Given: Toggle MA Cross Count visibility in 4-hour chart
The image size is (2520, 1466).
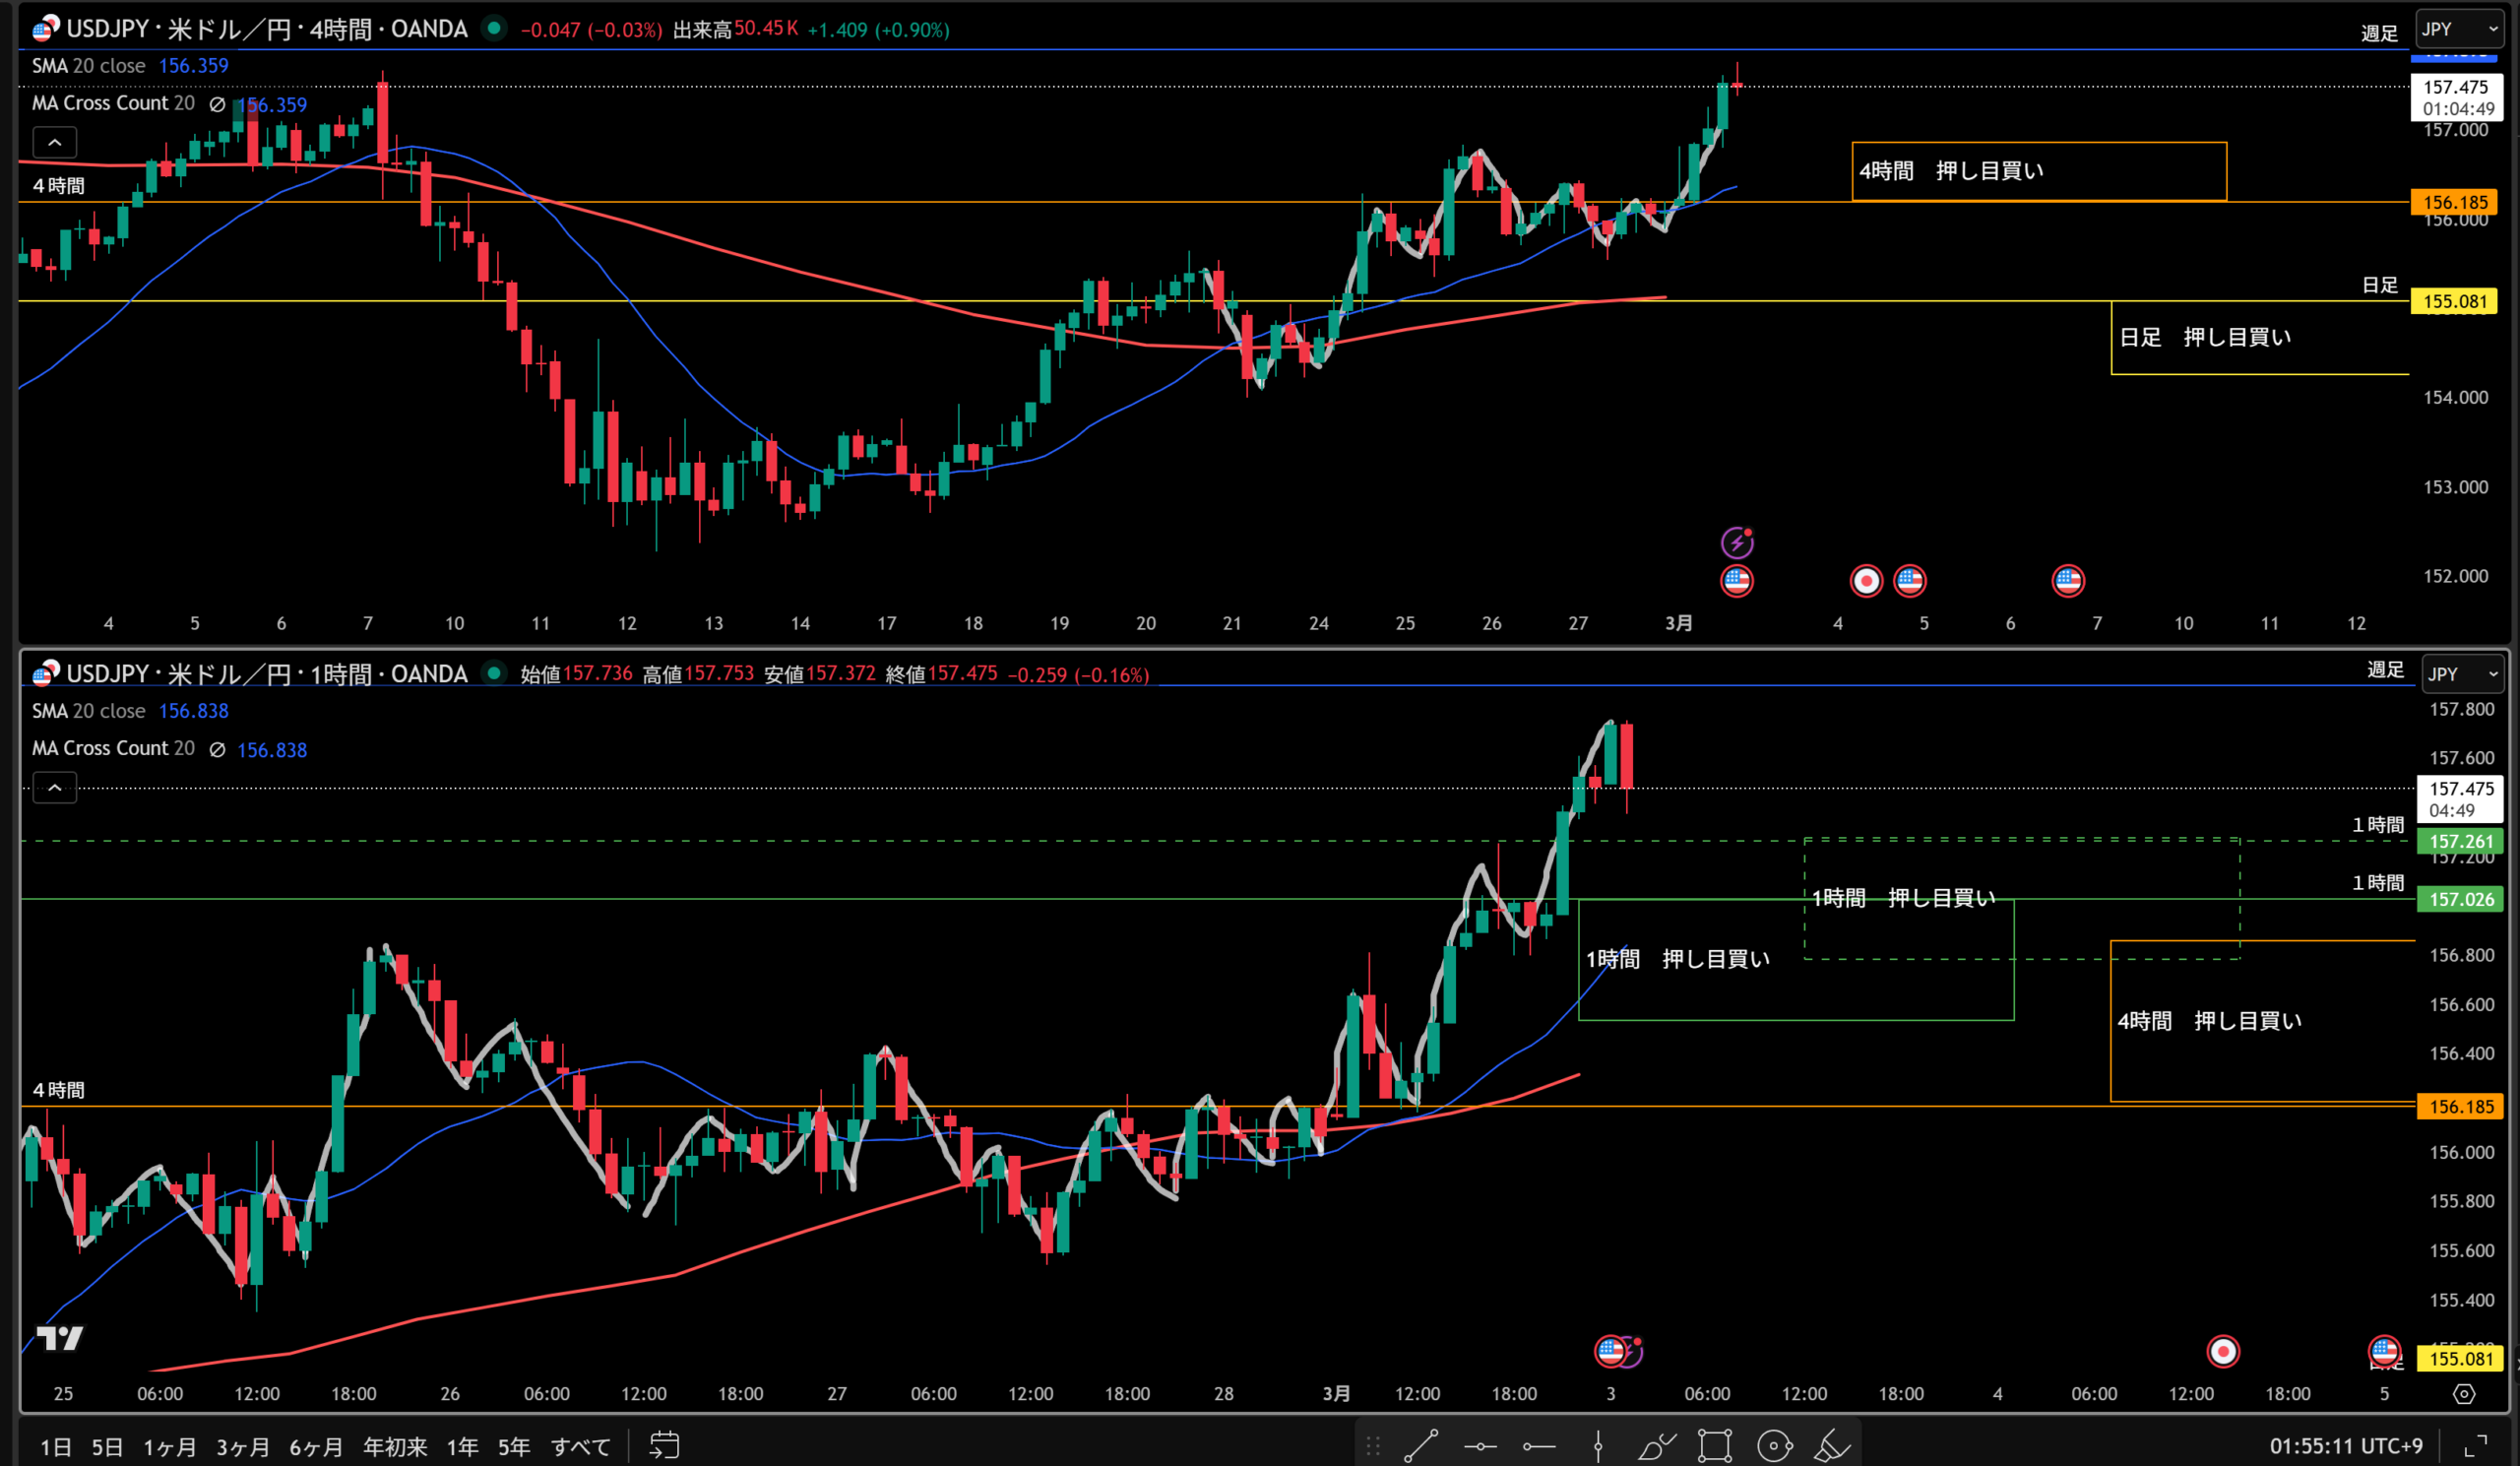Looking at the screenshot, I should click(x=217, y=104).
